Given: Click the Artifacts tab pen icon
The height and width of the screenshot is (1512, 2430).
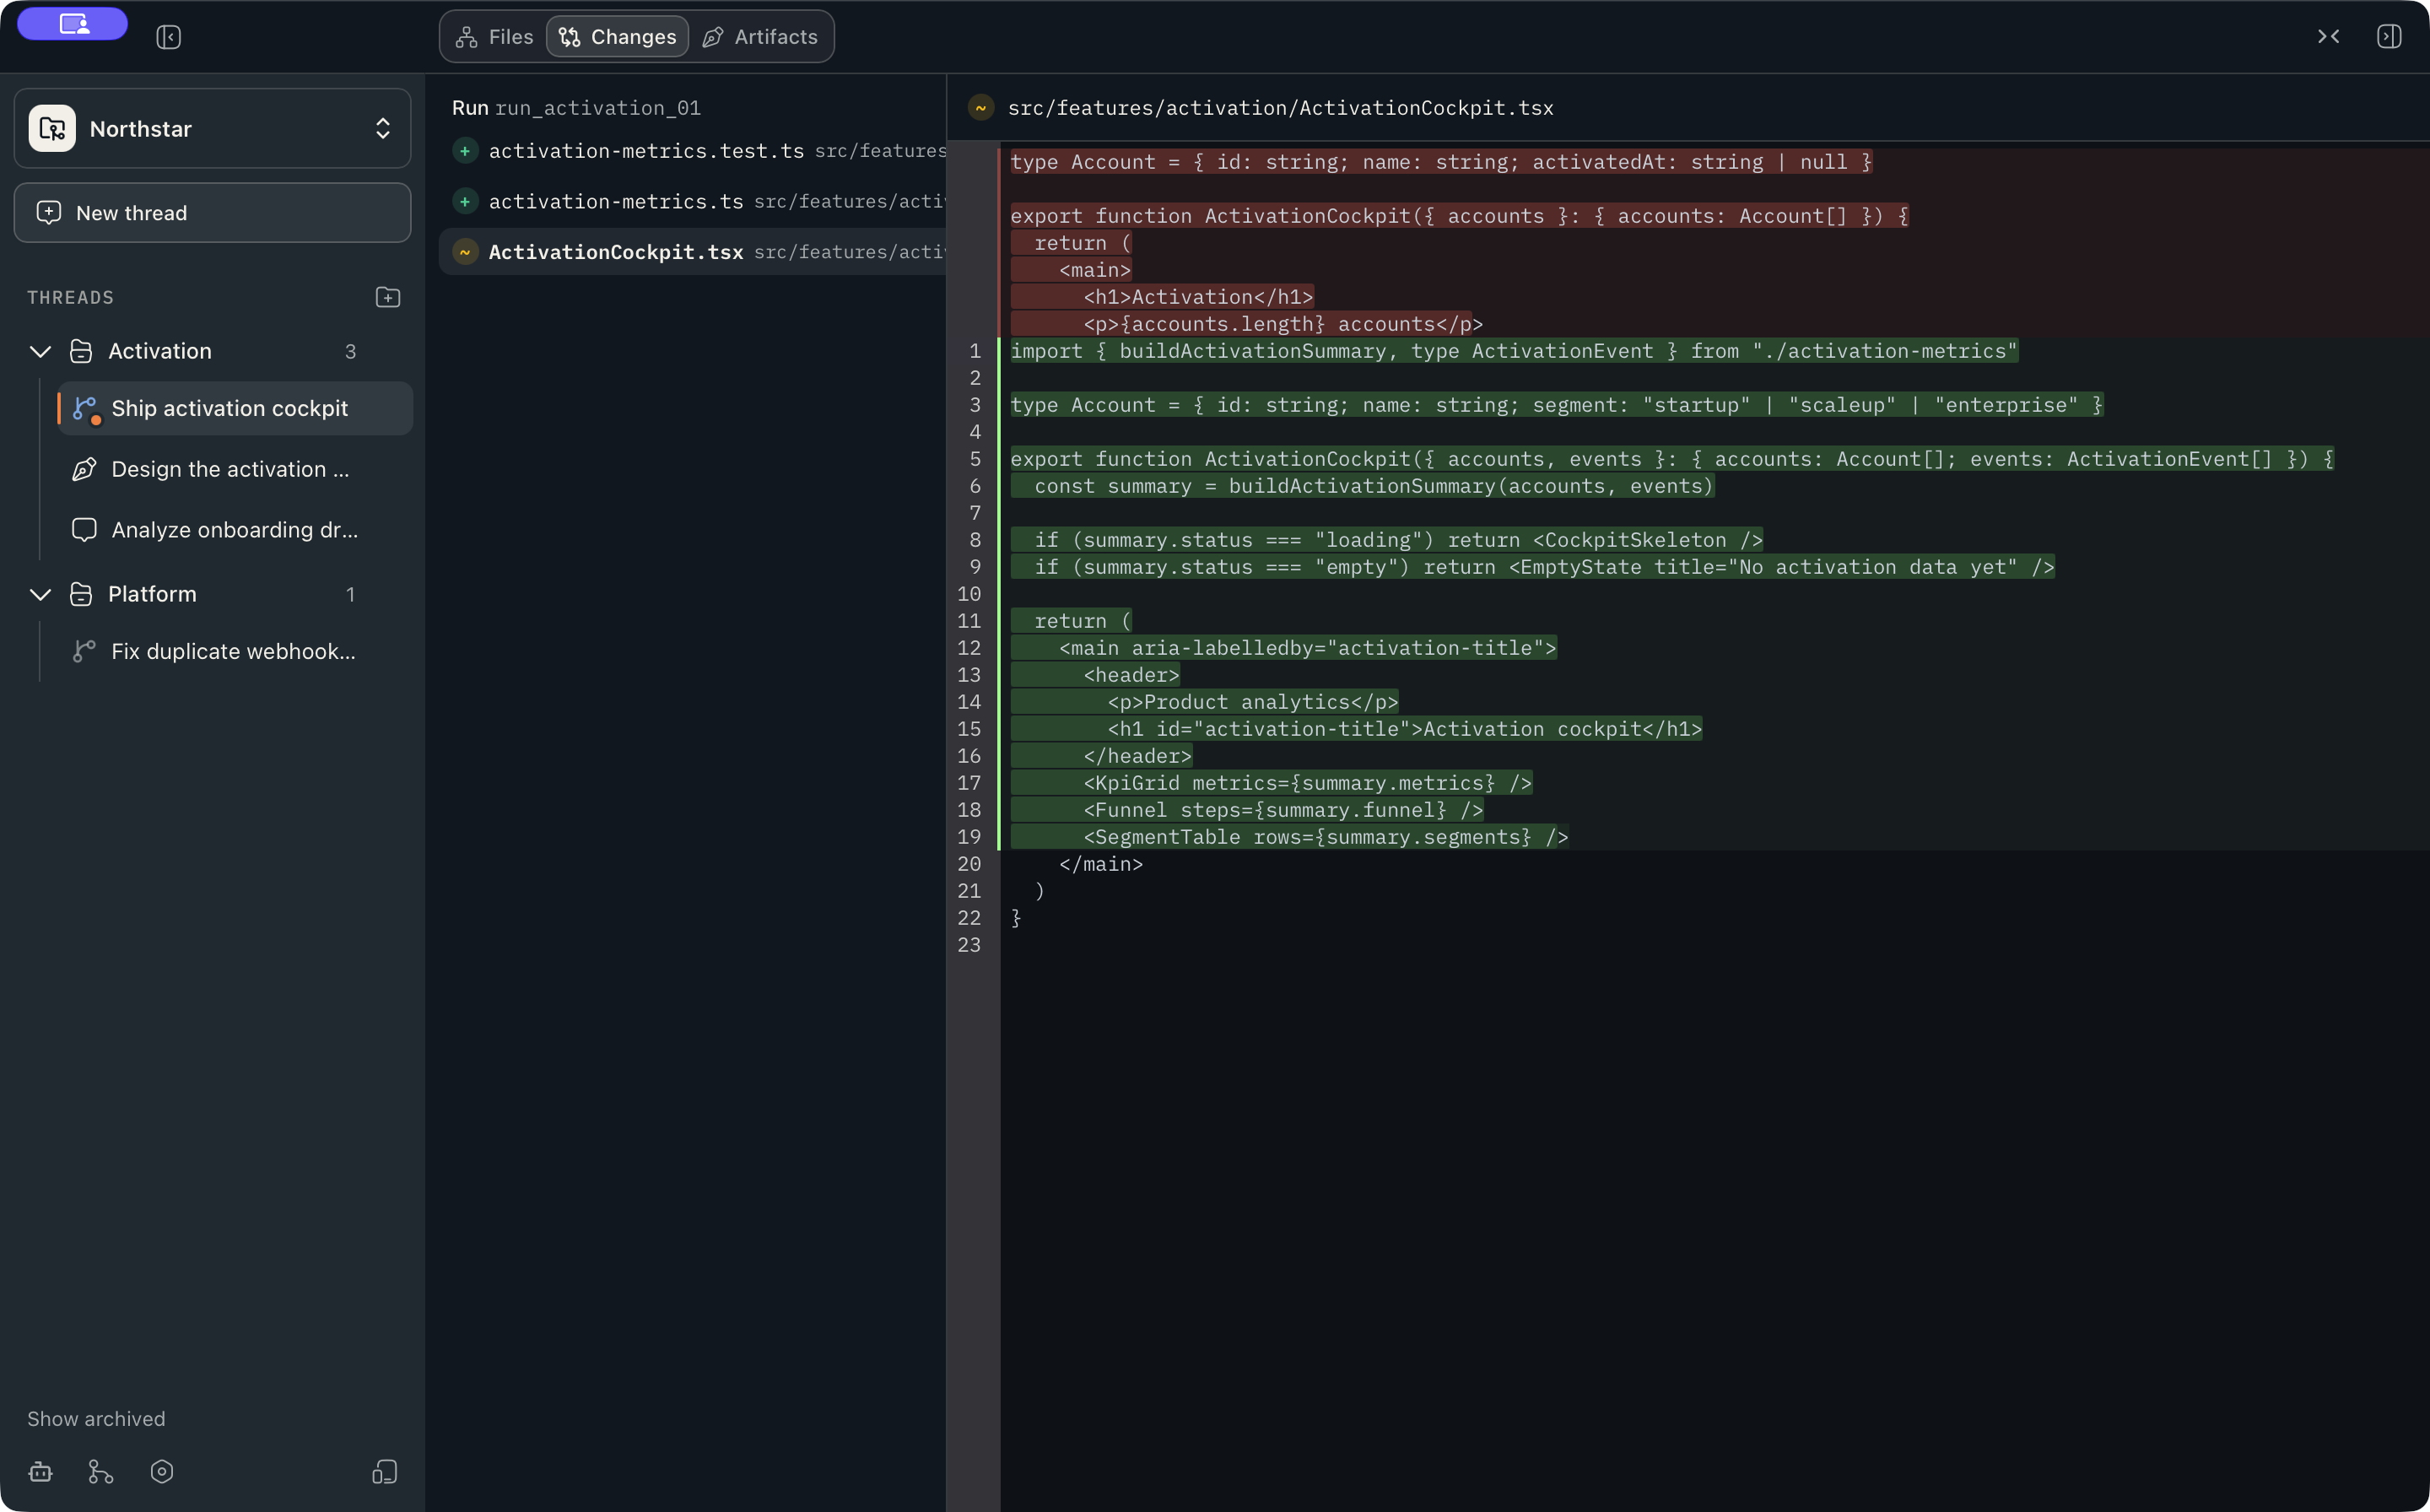Looking at the screenshot, I should pyautogui.click(x=713, y=37).
